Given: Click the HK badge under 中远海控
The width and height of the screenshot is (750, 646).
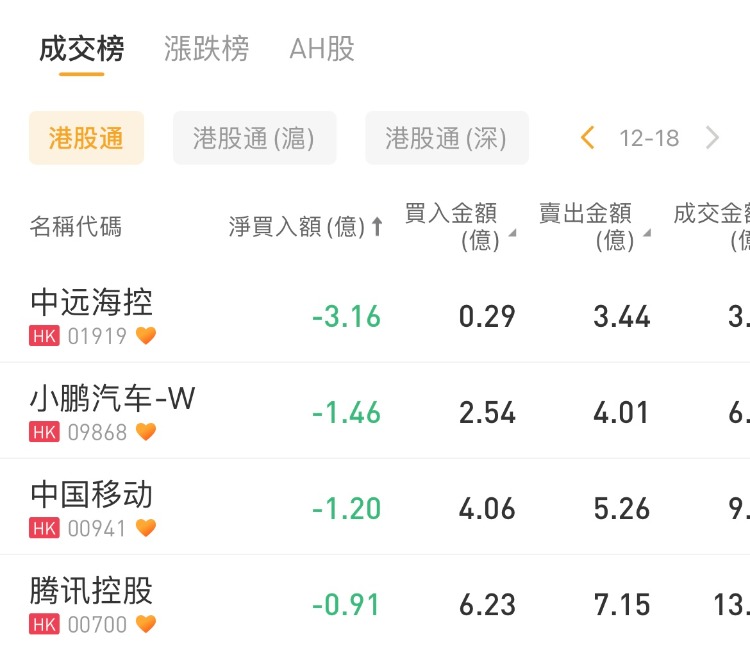Looking at the screenshot, I should click(x=44, y=336).
